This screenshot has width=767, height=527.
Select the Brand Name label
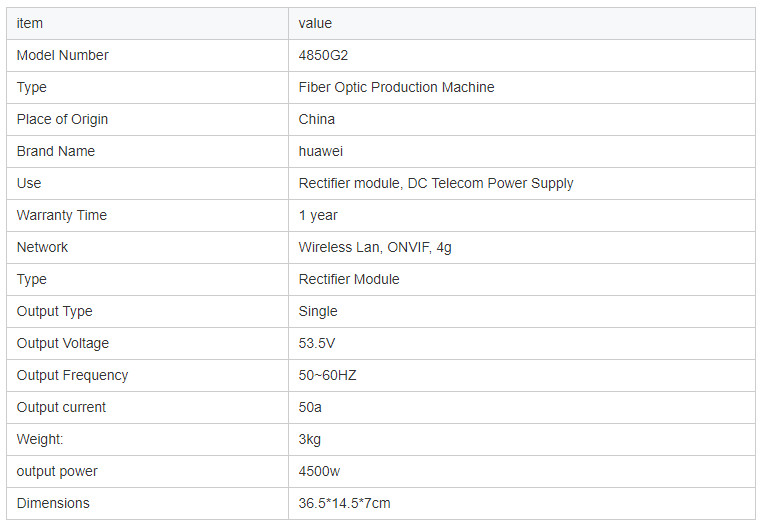click(x=56, y=151)
